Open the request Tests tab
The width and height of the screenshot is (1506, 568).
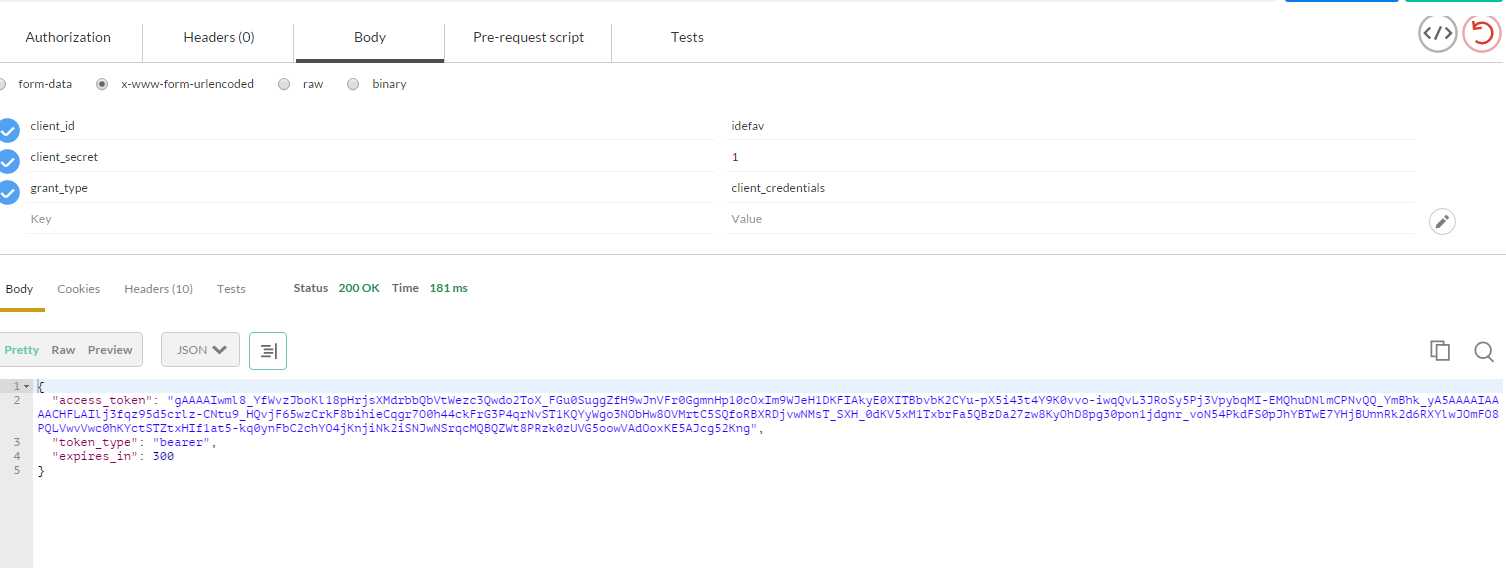pos(687,37)
